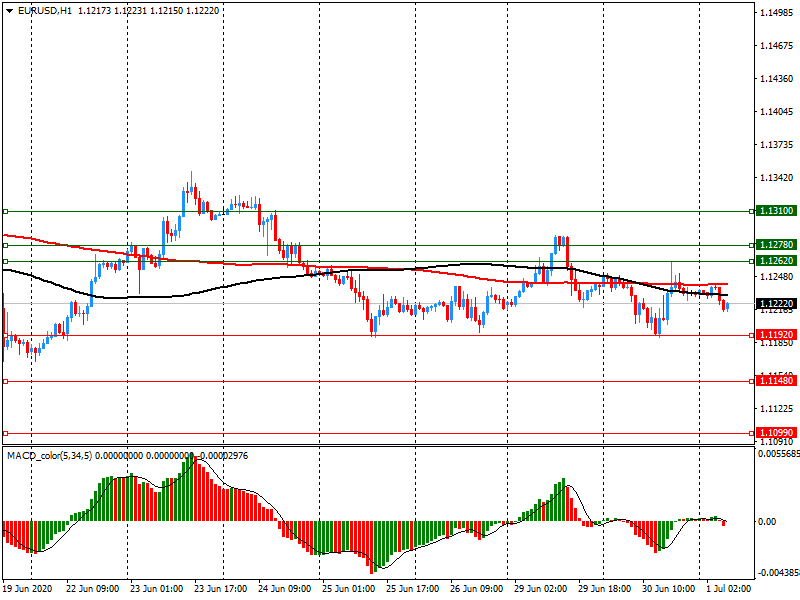Click the 1.12480 price scale value
This screenshot has height=600, width=800.
[x=777, y=277]
